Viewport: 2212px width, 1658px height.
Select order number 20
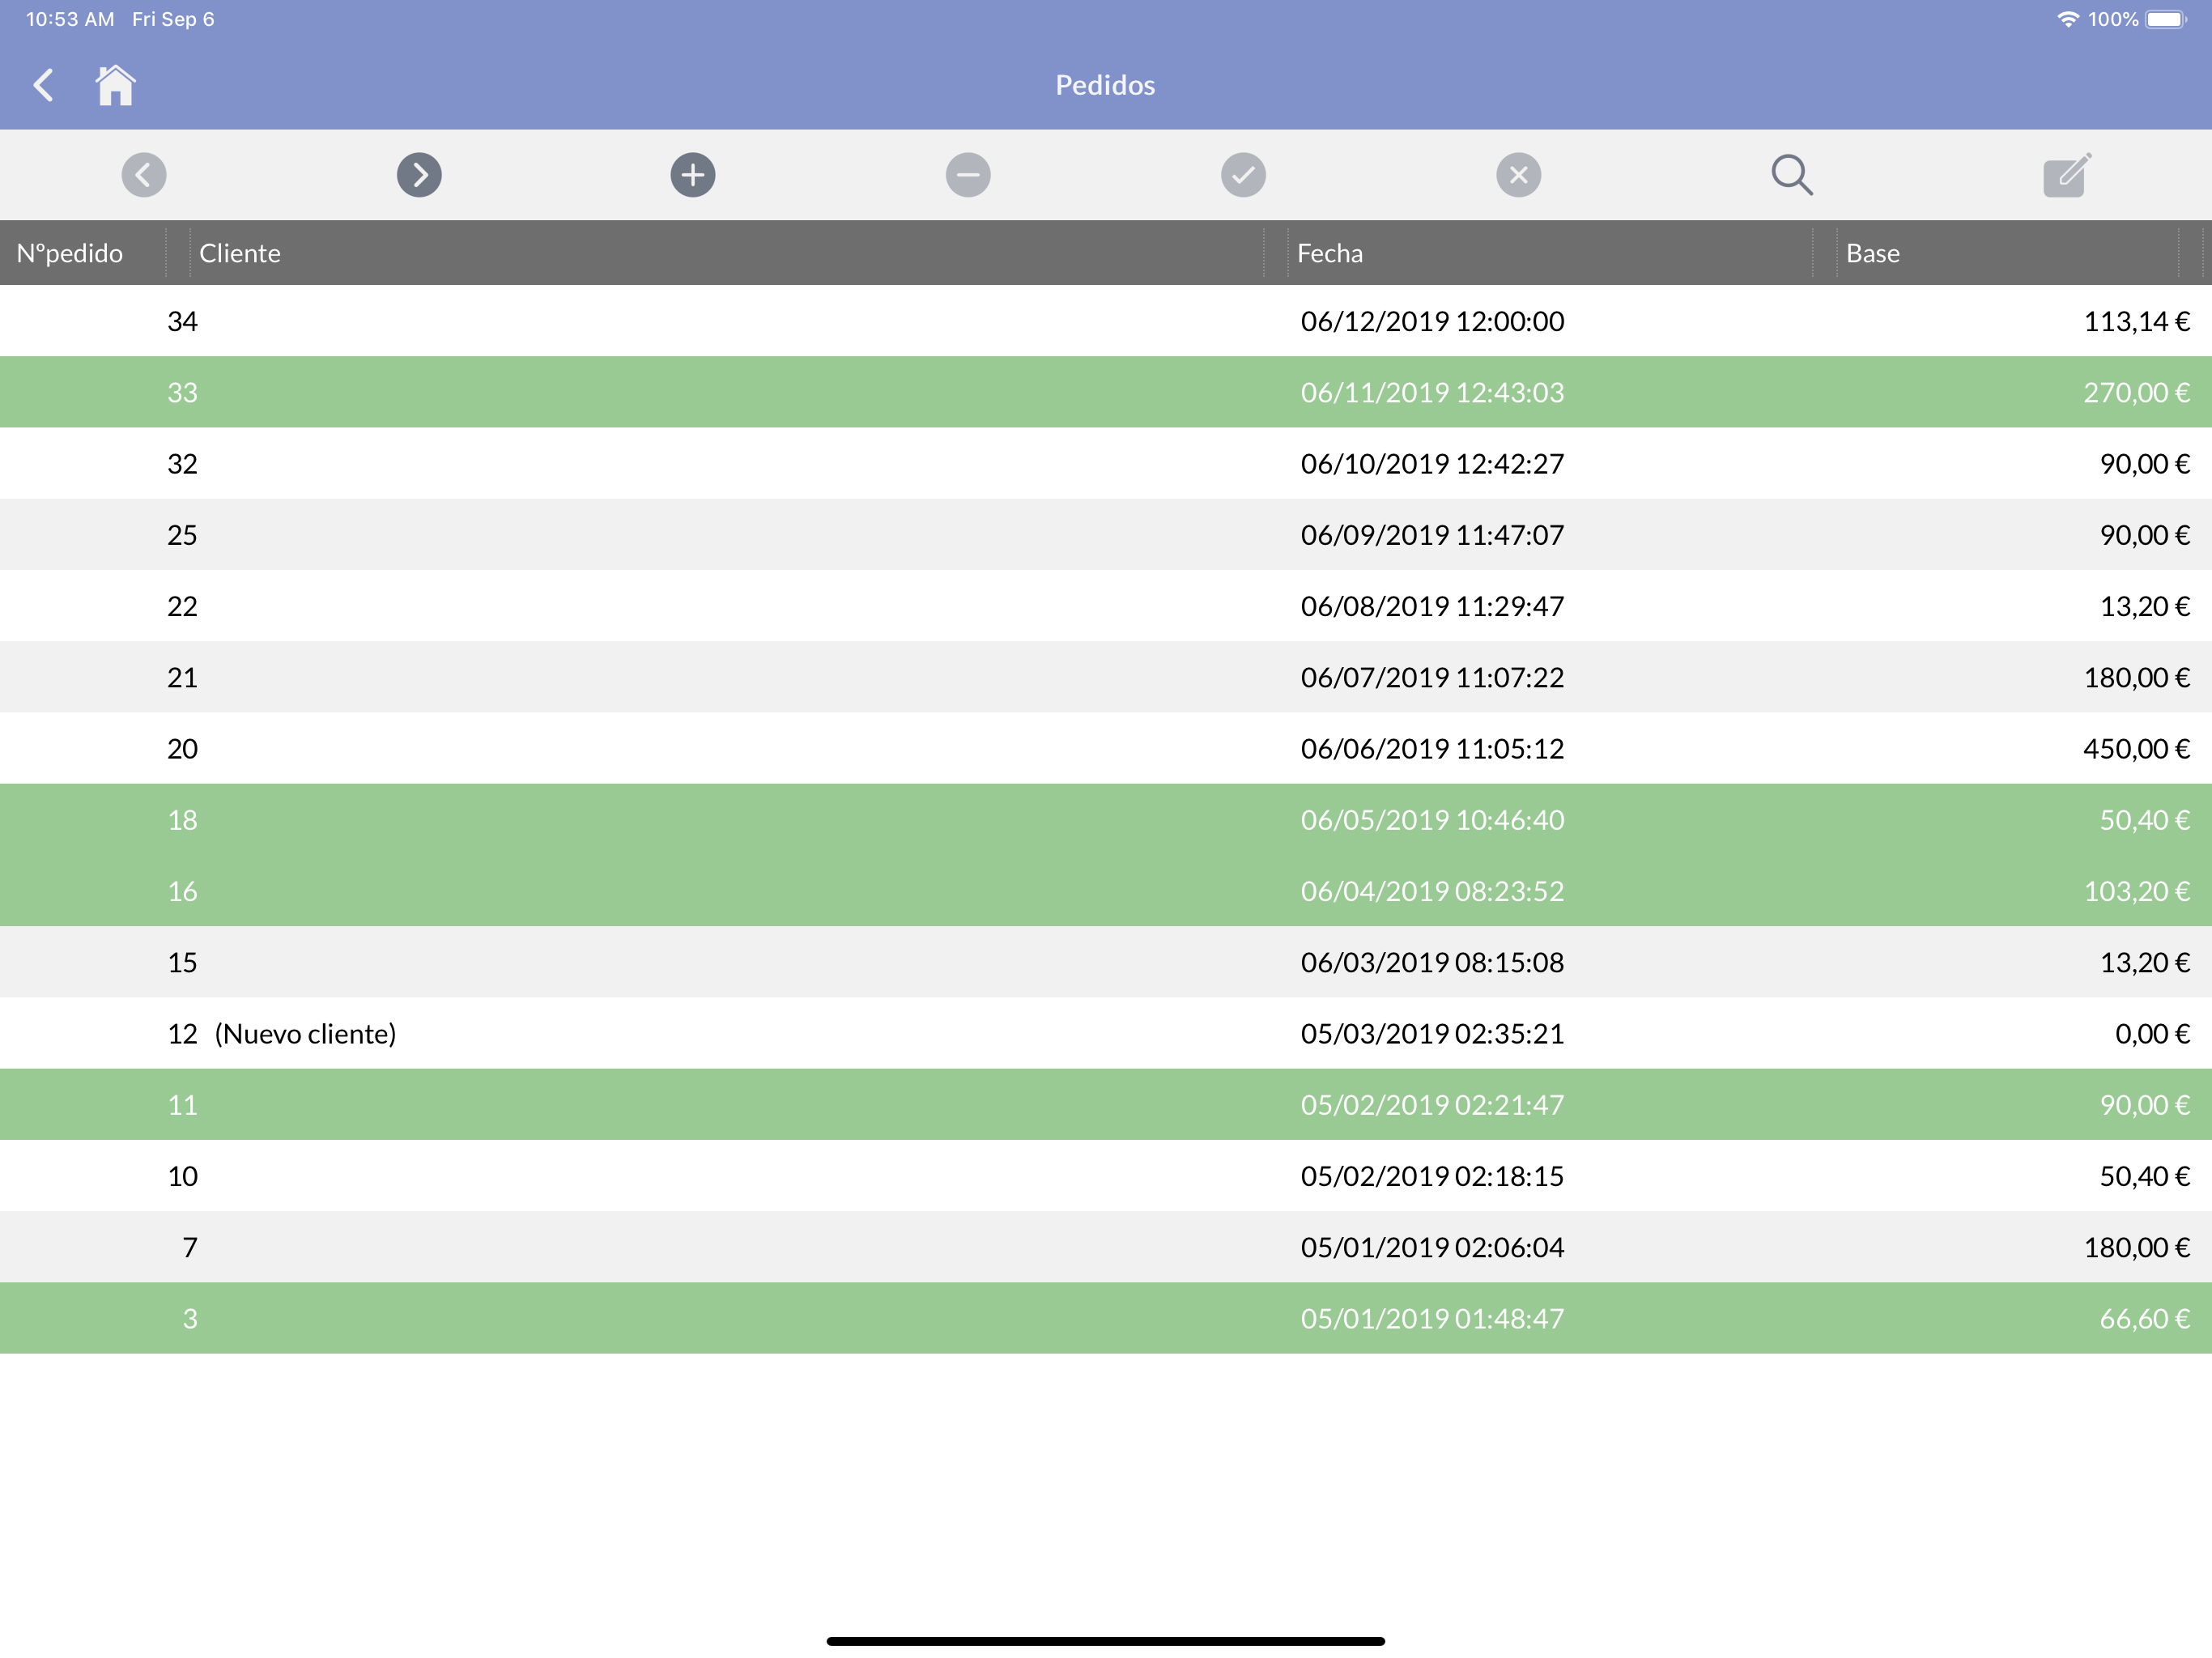click(1106, 748)
